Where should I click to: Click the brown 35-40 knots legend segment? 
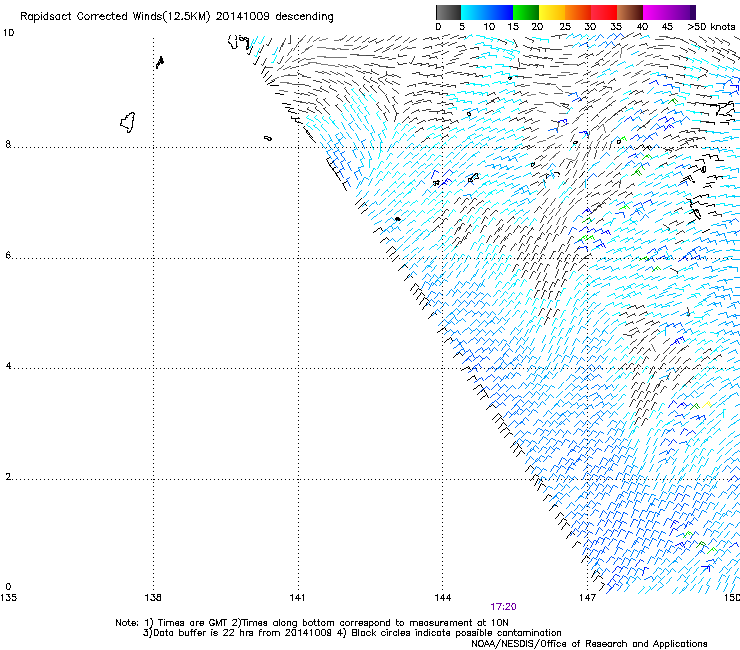[x=630, y=12]
